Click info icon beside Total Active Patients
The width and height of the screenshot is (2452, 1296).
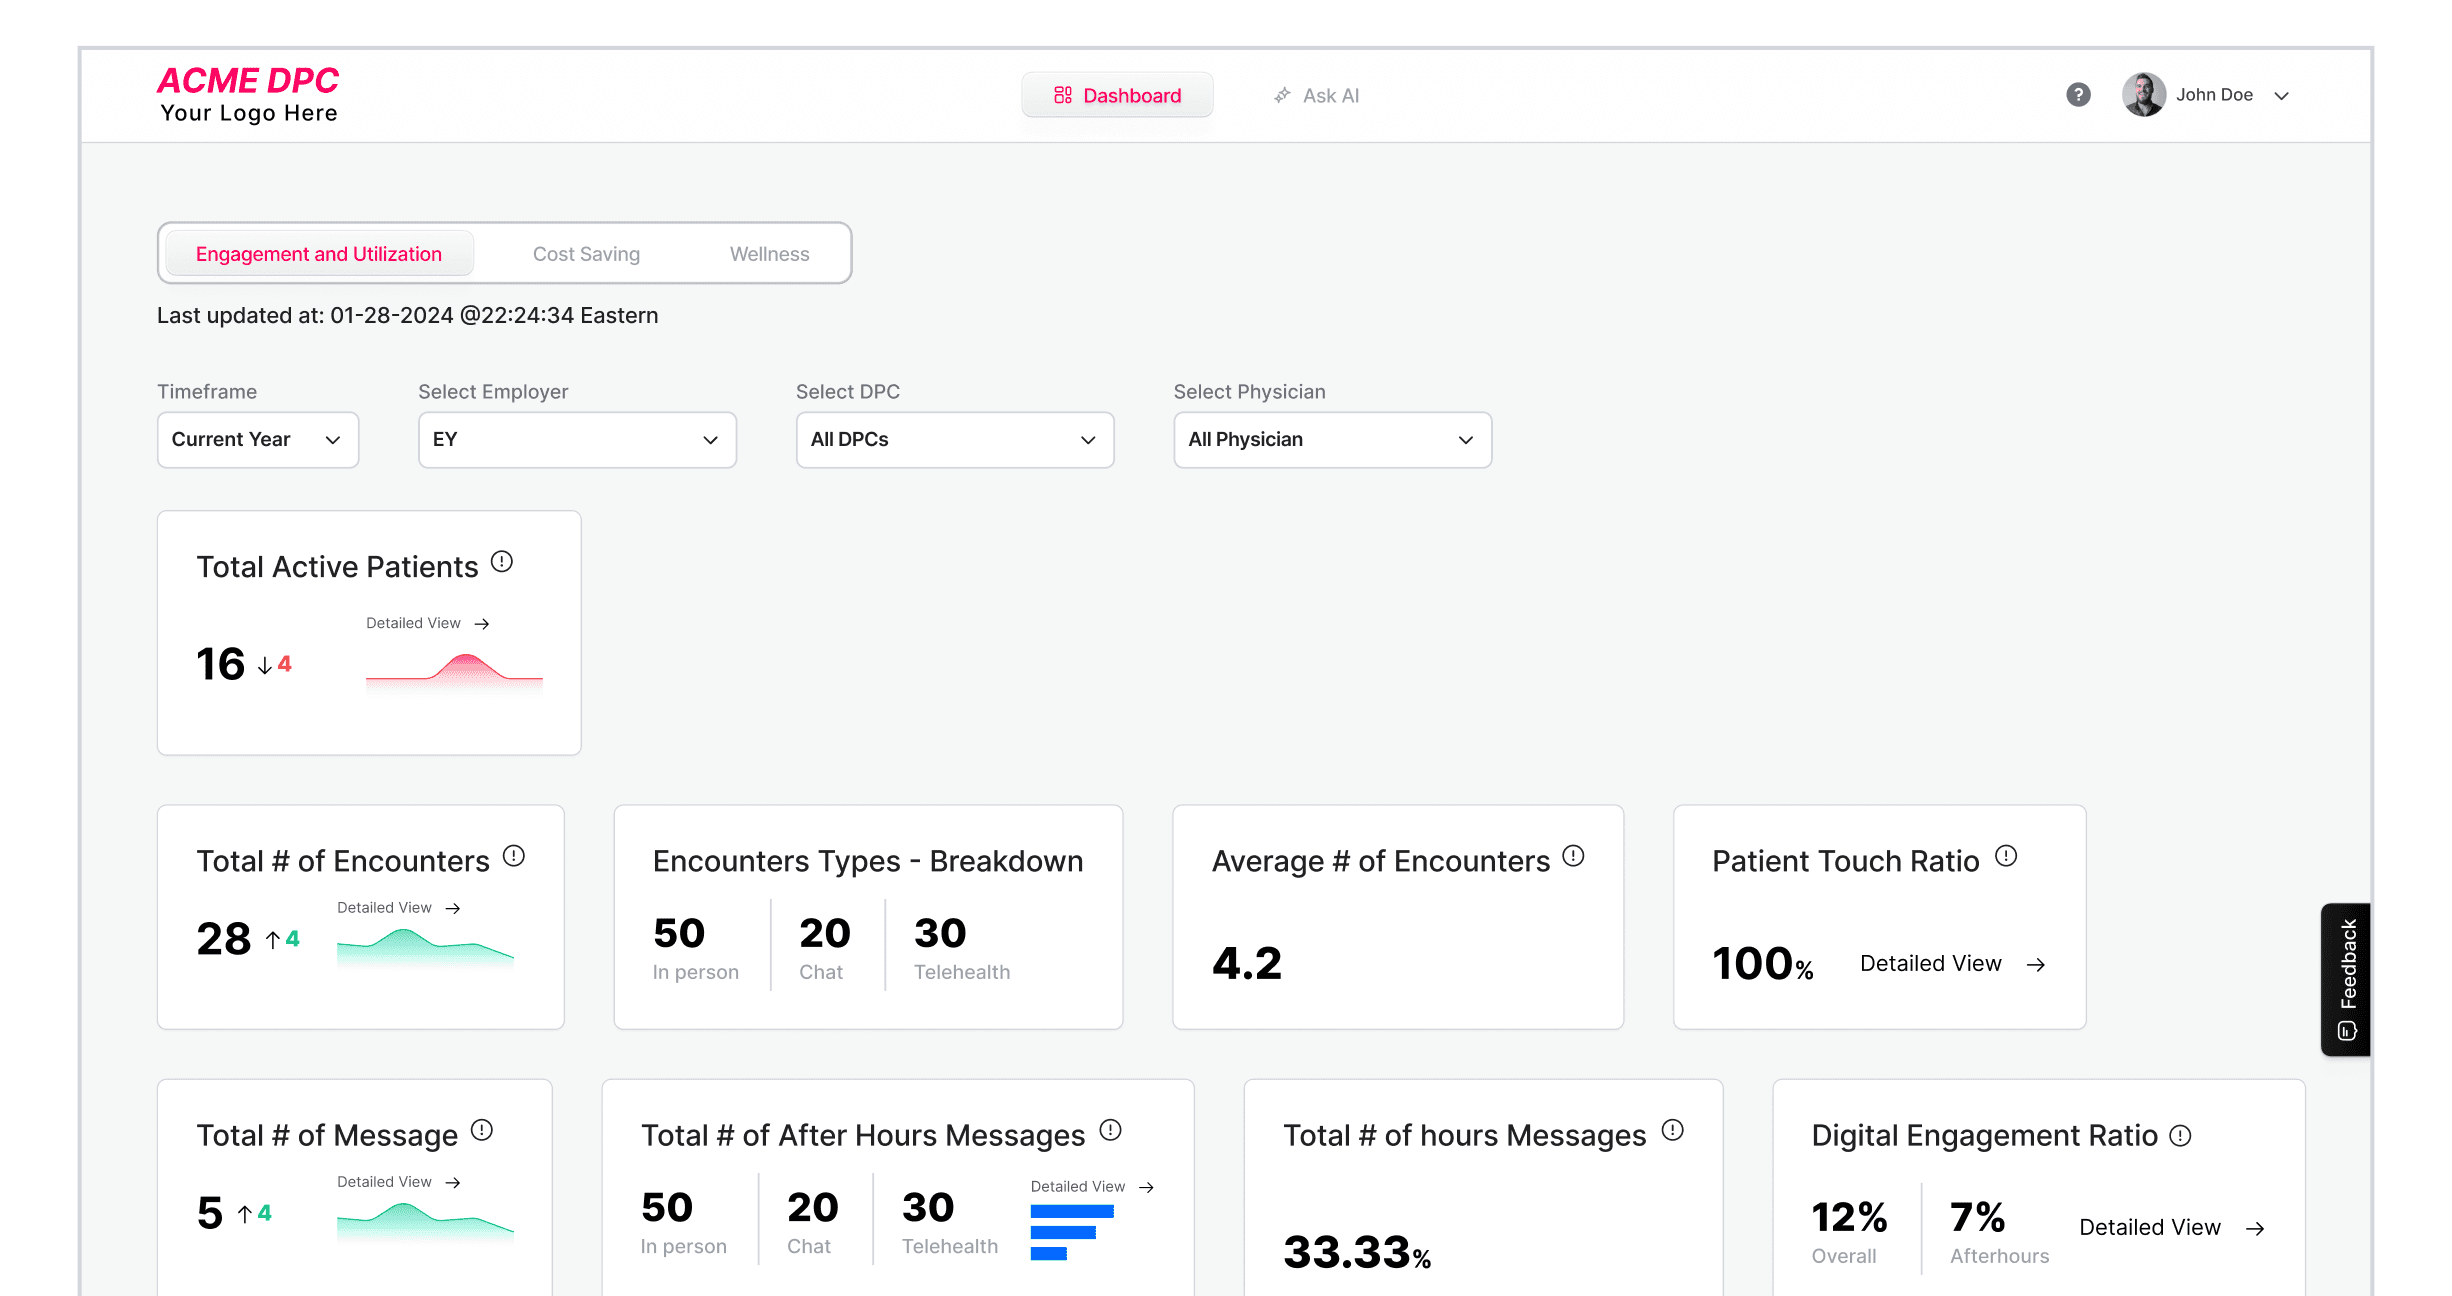(x=502, y=562)
